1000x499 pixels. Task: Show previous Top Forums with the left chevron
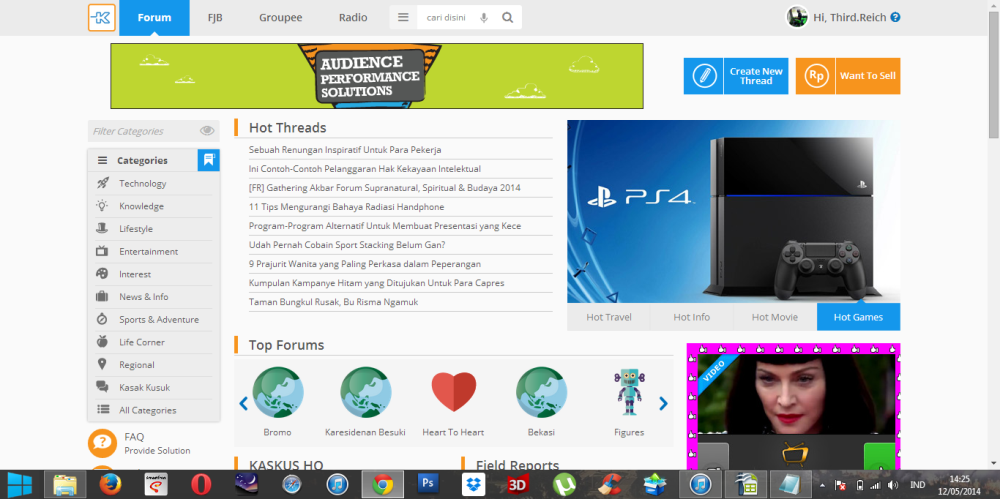click(243, 403)
